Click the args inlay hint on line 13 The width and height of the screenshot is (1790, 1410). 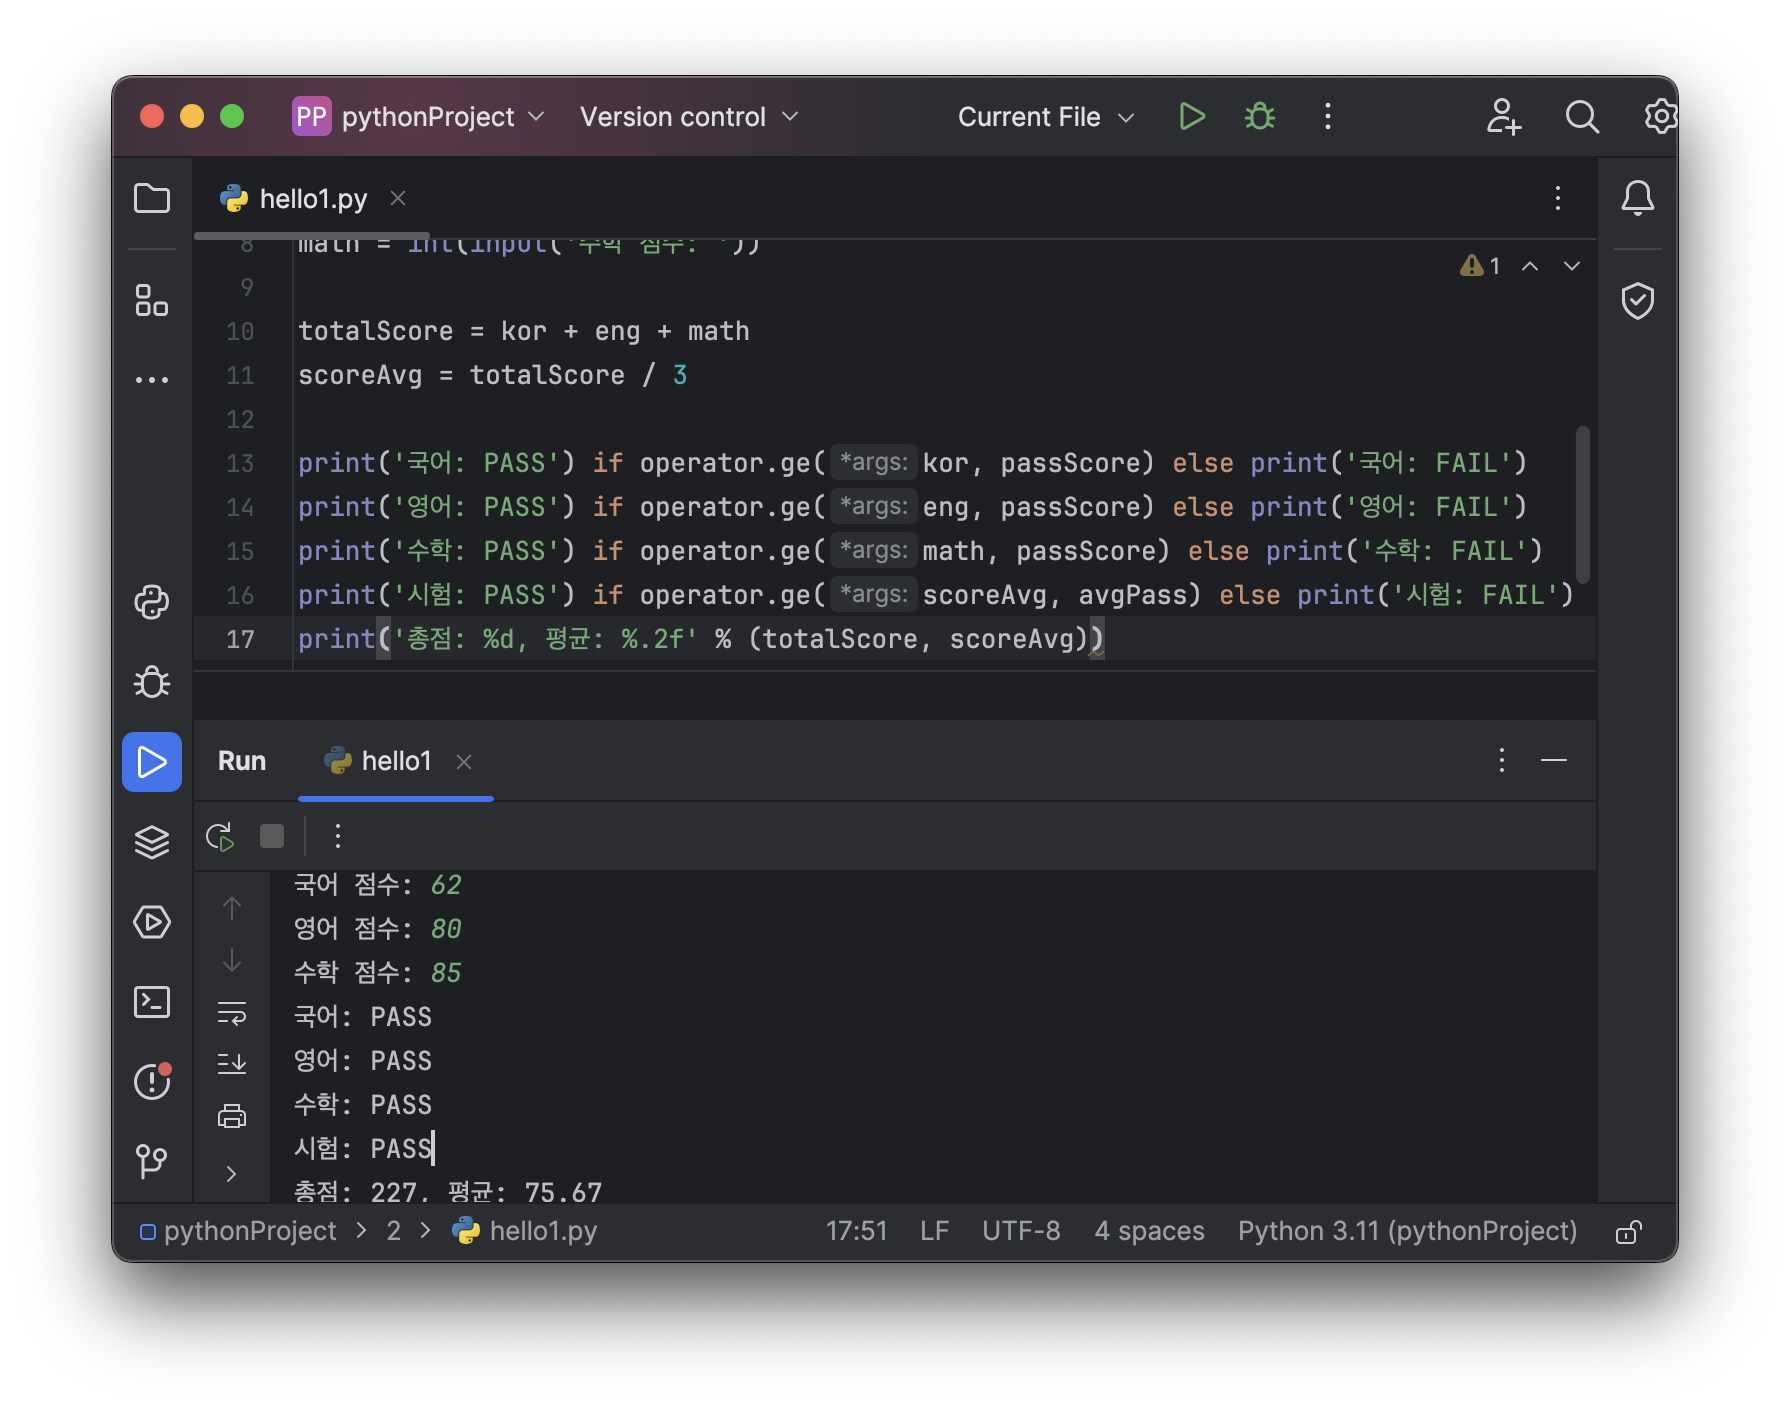tap(873, 462)
